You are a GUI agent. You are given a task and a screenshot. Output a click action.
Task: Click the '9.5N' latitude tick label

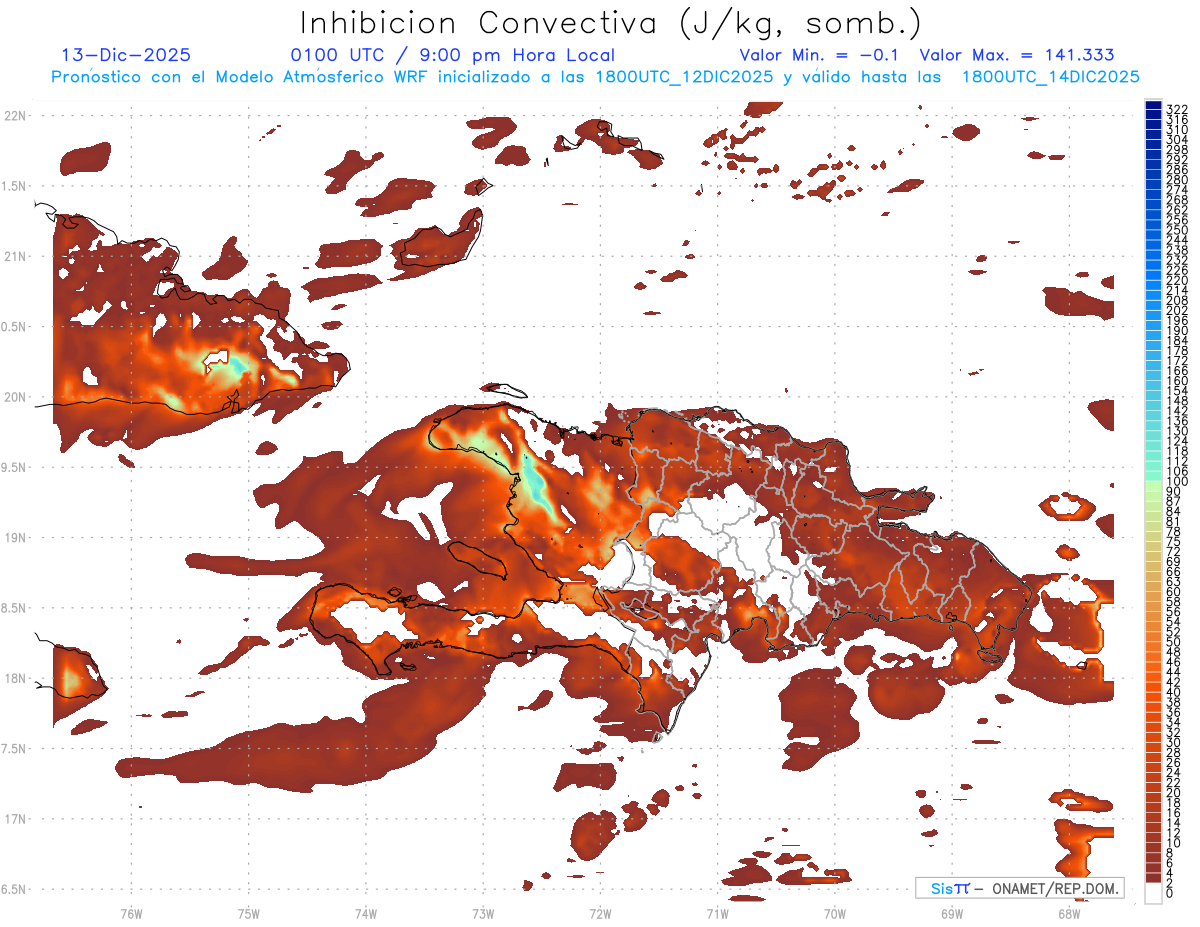[x=15, y=467]
